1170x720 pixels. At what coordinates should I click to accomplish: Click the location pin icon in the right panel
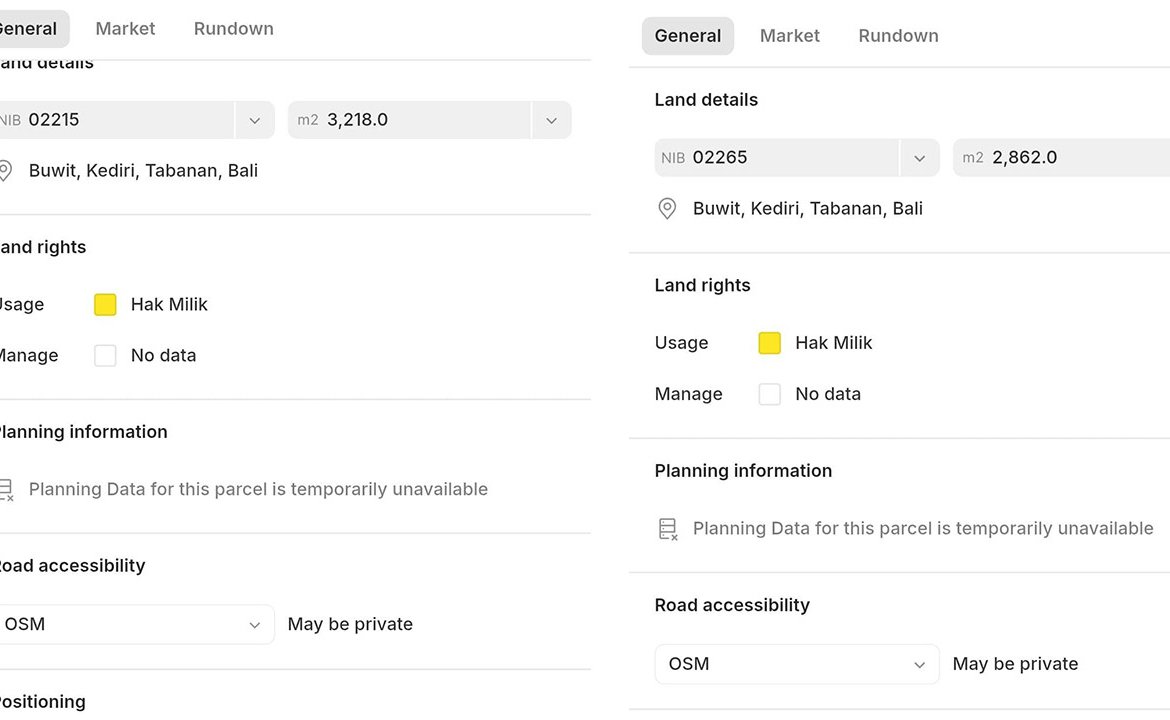click(x=667, y=209)
